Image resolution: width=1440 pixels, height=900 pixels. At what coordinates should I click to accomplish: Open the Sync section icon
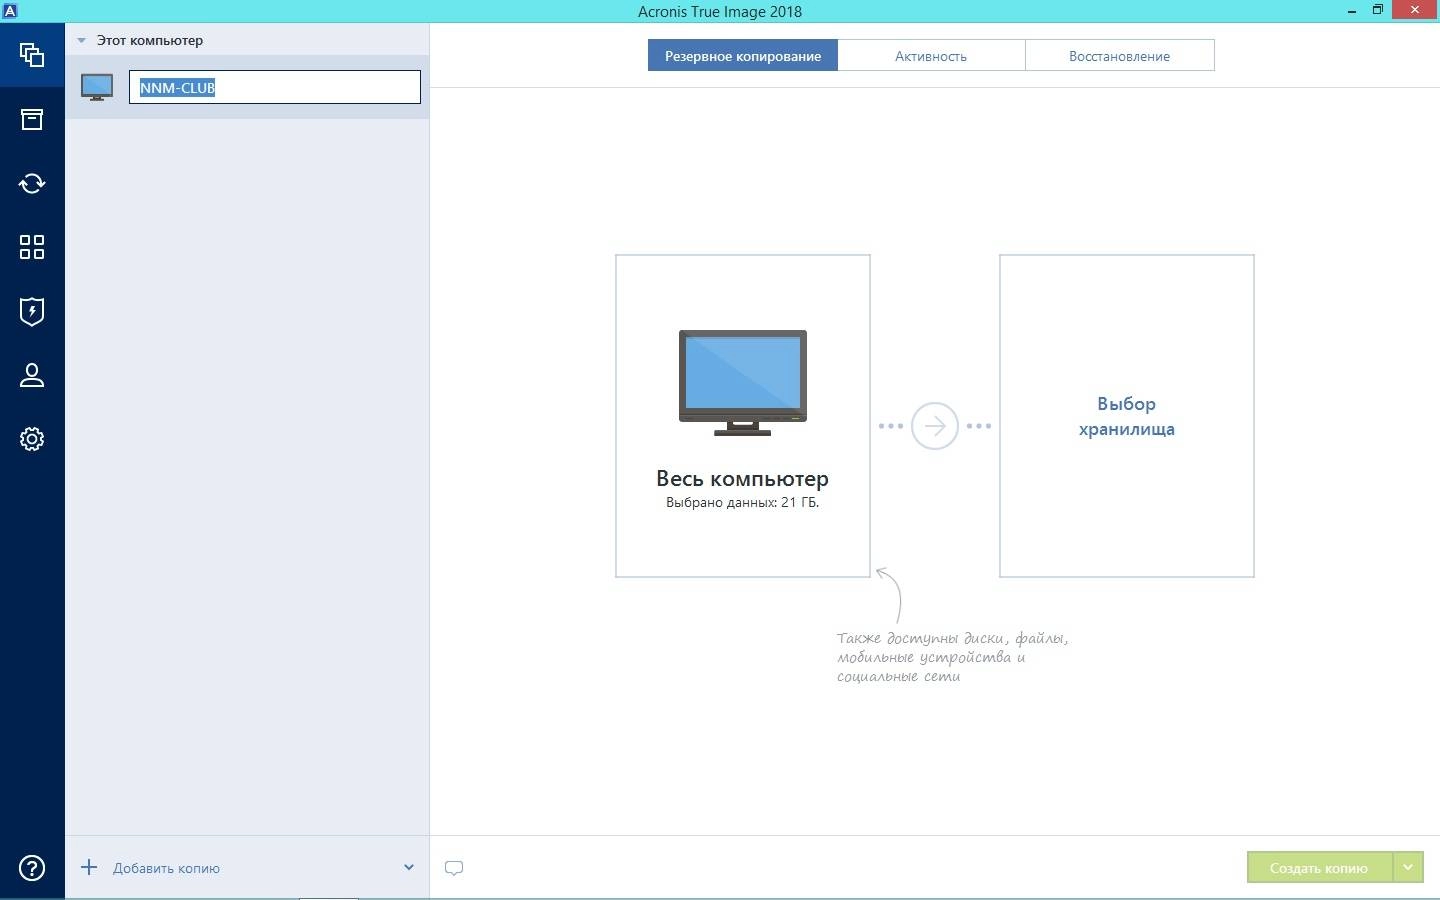(32, 183)
